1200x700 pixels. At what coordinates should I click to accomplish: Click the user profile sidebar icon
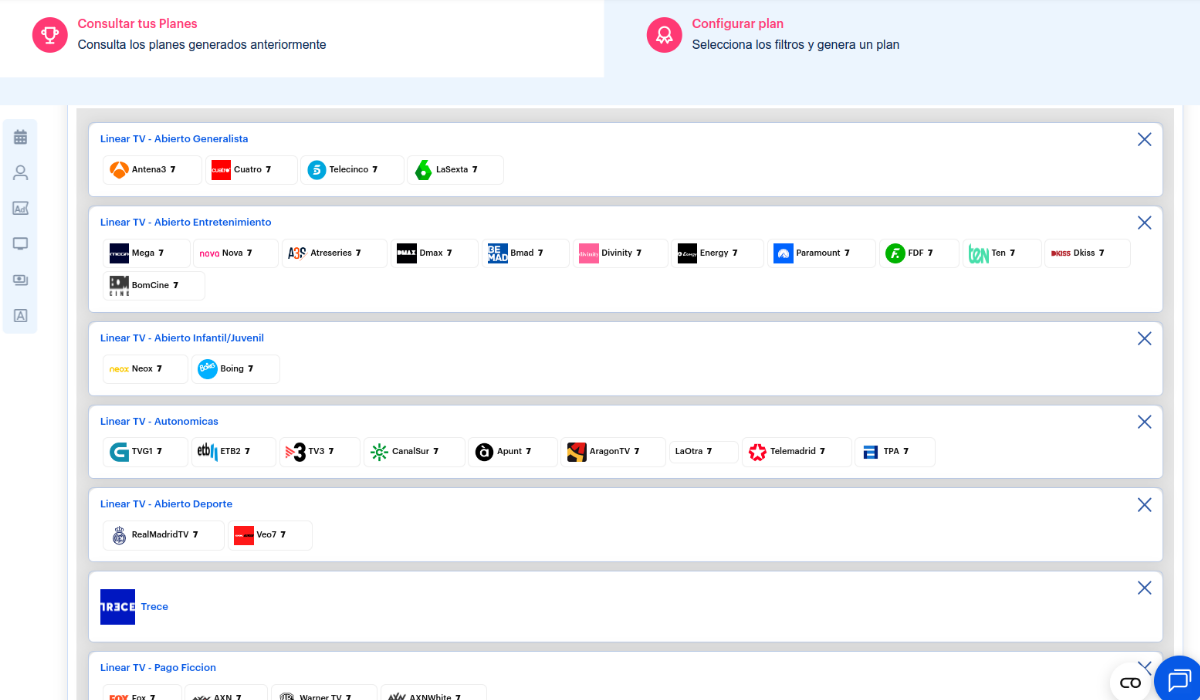point(20,173)
